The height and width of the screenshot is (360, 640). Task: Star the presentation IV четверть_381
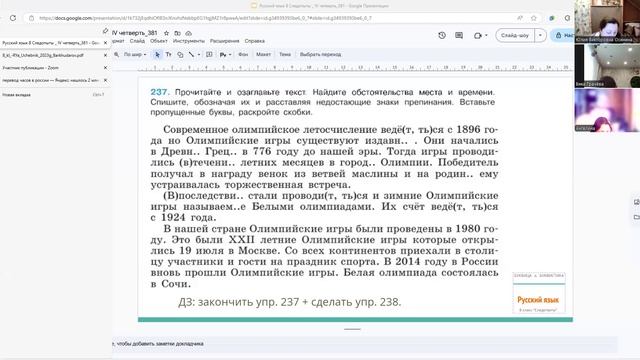(x=166, y=33)
